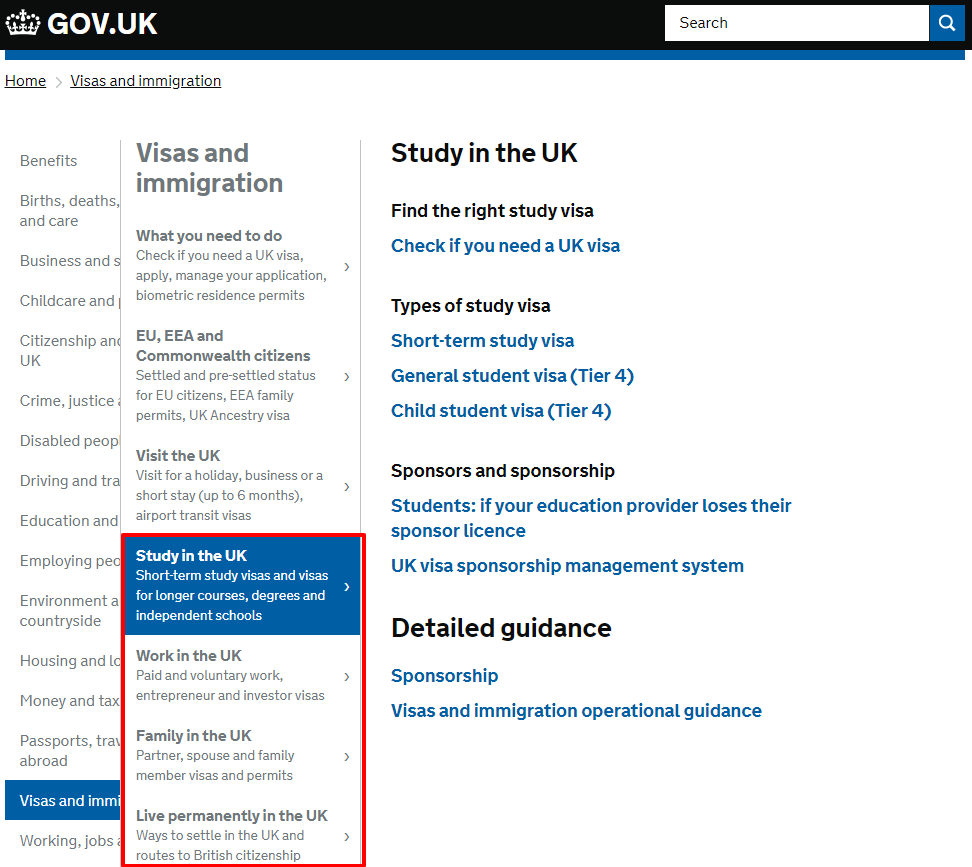Select Employing people sidebar item
This screenshot has height=867, width=972.
click(x=69, y=561)
